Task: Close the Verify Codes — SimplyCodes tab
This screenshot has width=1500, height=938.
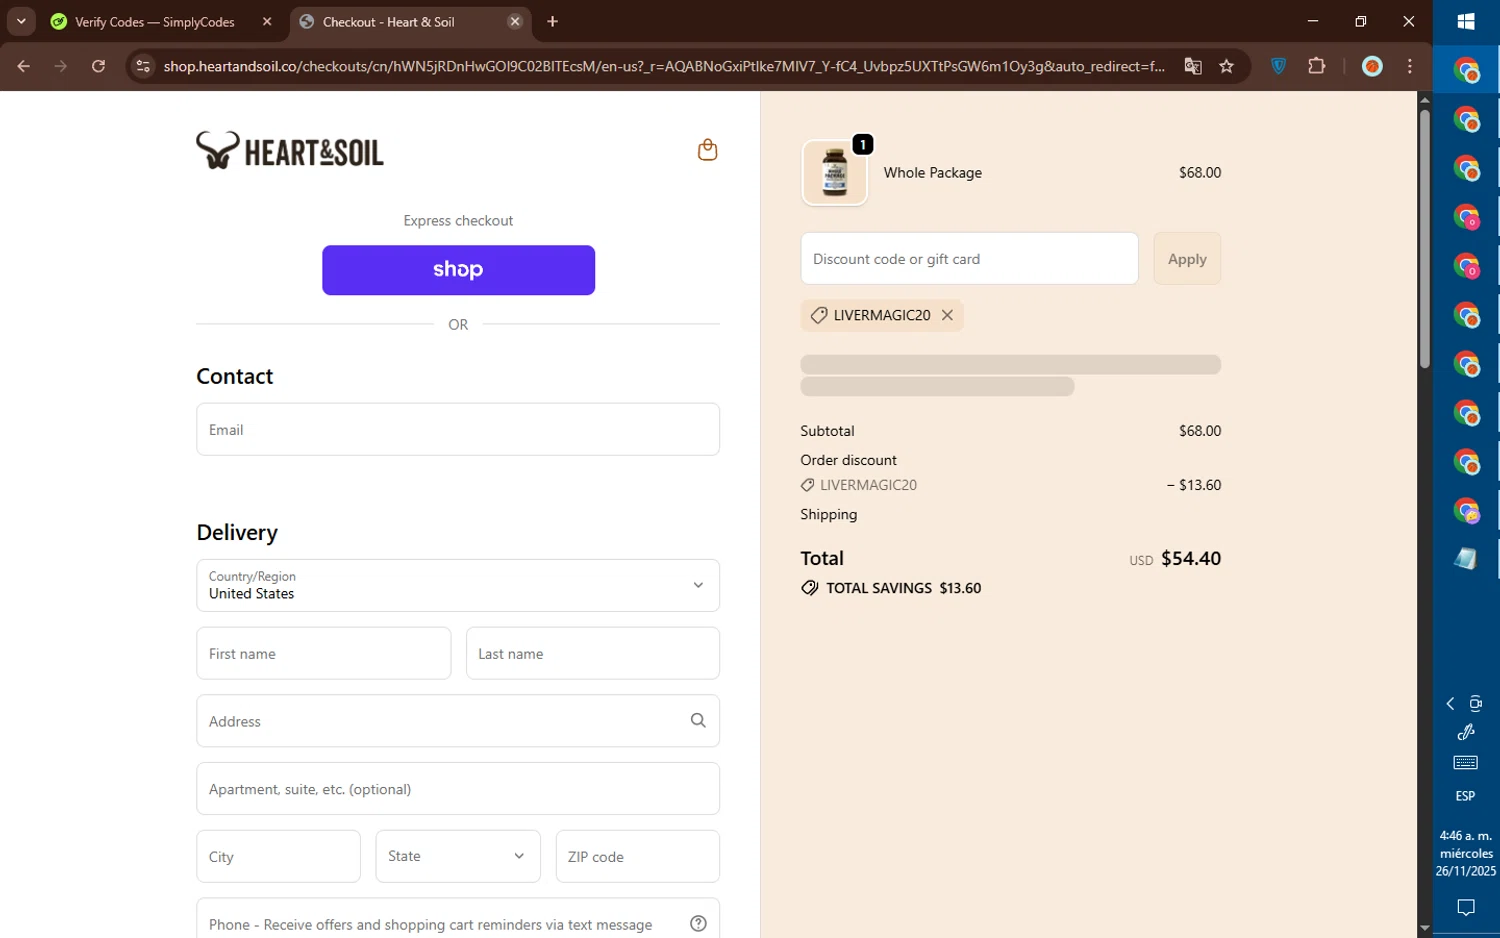Action: (267, 21)
